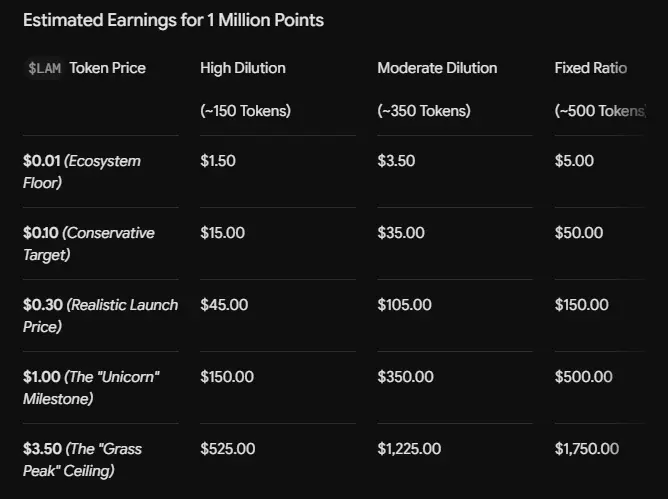Select the $0.10 Conservative Target row label
Screen dimensions: 668x499
click(x=89, y=244)
